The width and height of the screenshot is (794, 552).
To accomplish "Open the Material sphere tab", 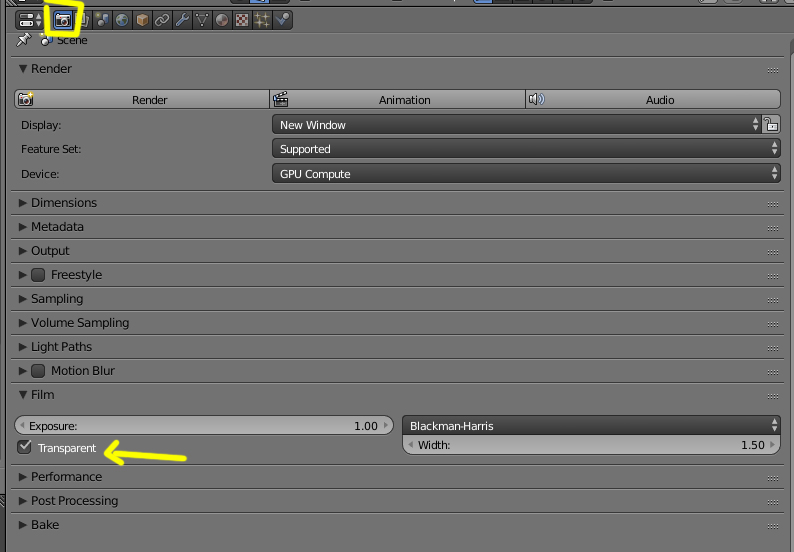I will [222, 20].
